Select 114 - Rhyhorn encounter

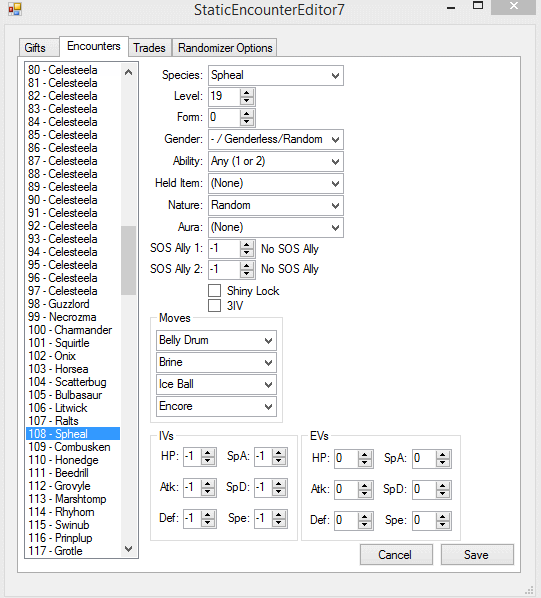click(73, 512)
